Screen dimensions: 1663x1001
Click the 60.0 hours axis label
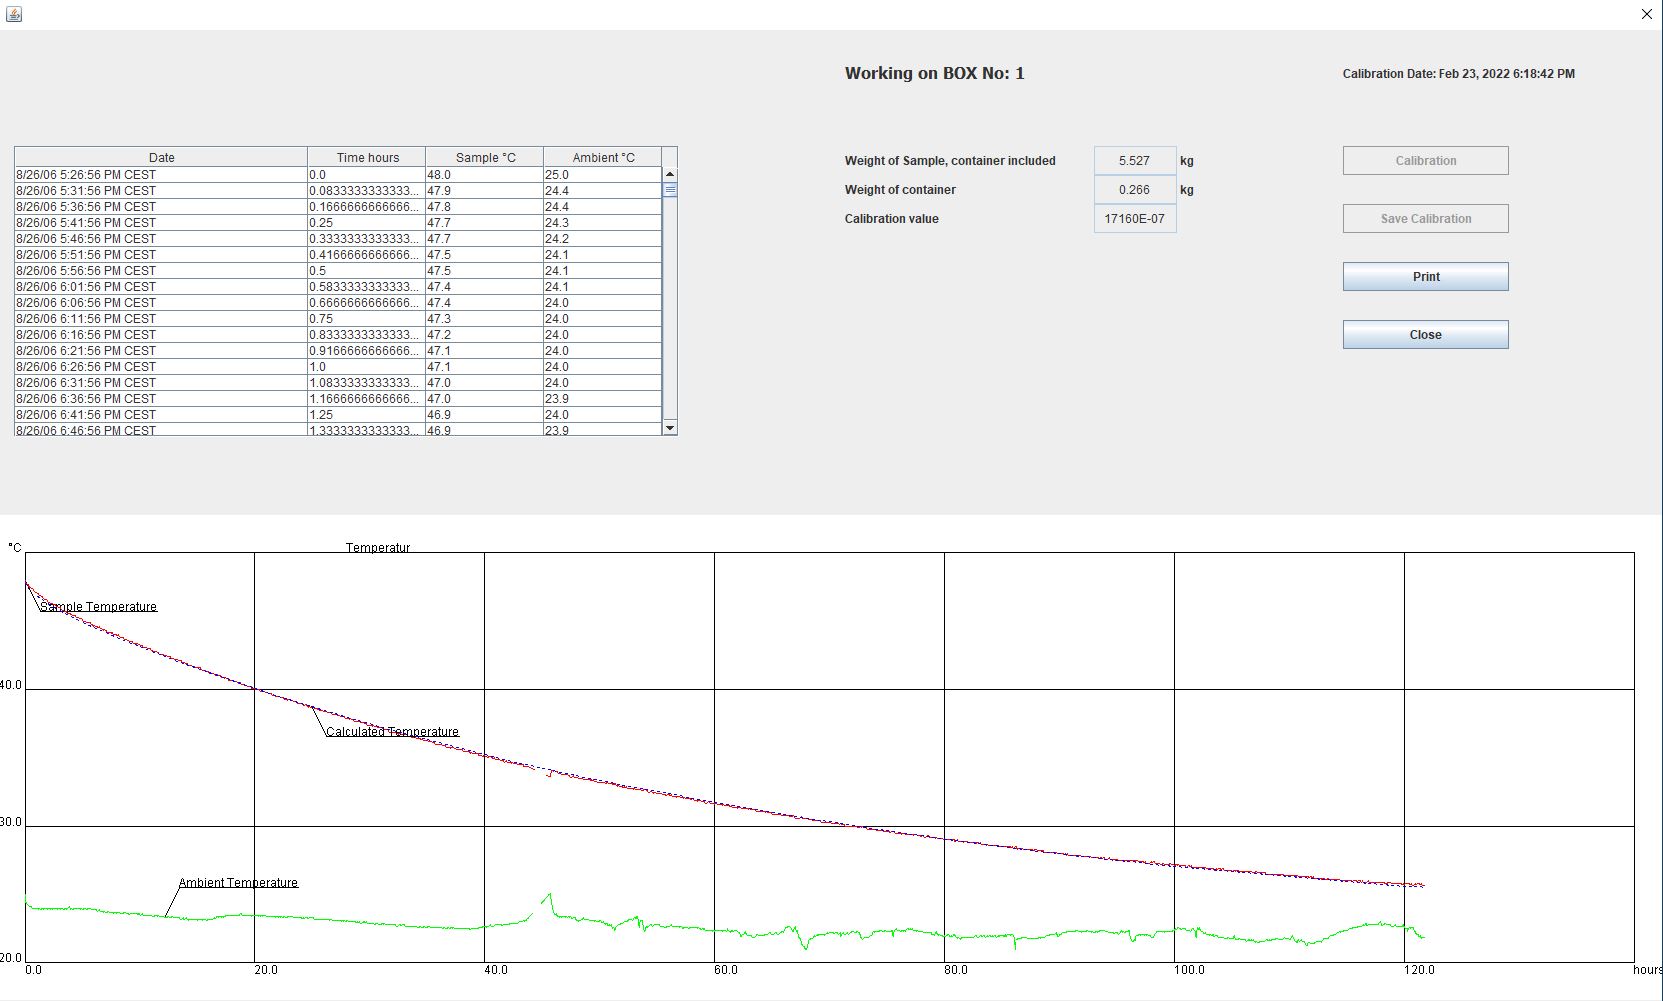pos(726,970)
